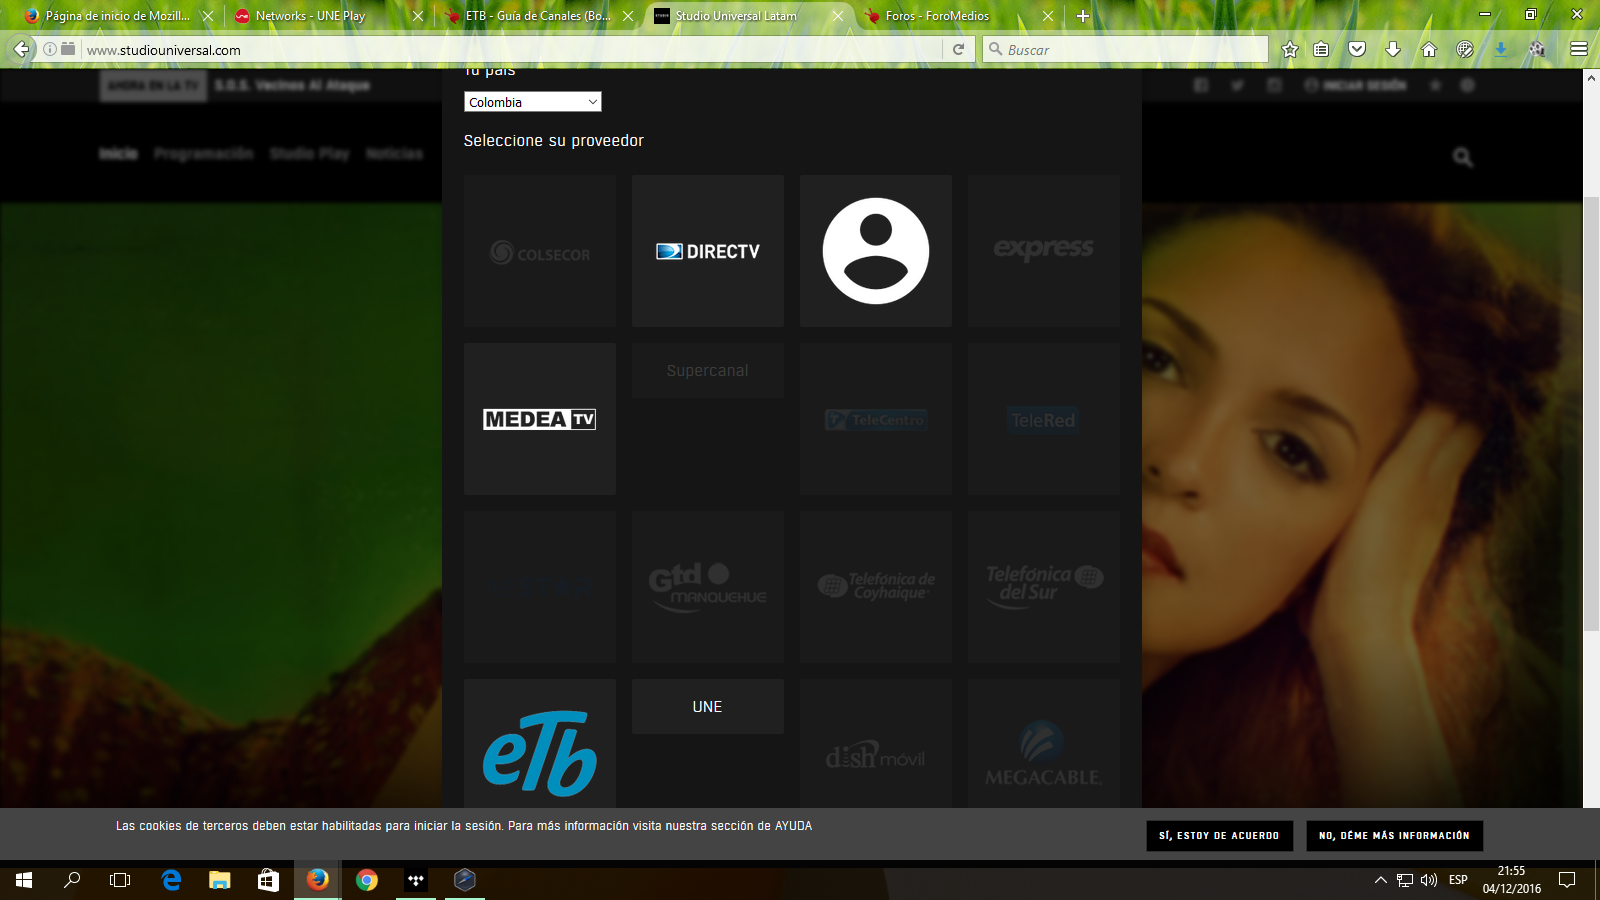1600x900 pixels.
Task: Open the Firefox hamburger menu
Action: pos(1578,50)
